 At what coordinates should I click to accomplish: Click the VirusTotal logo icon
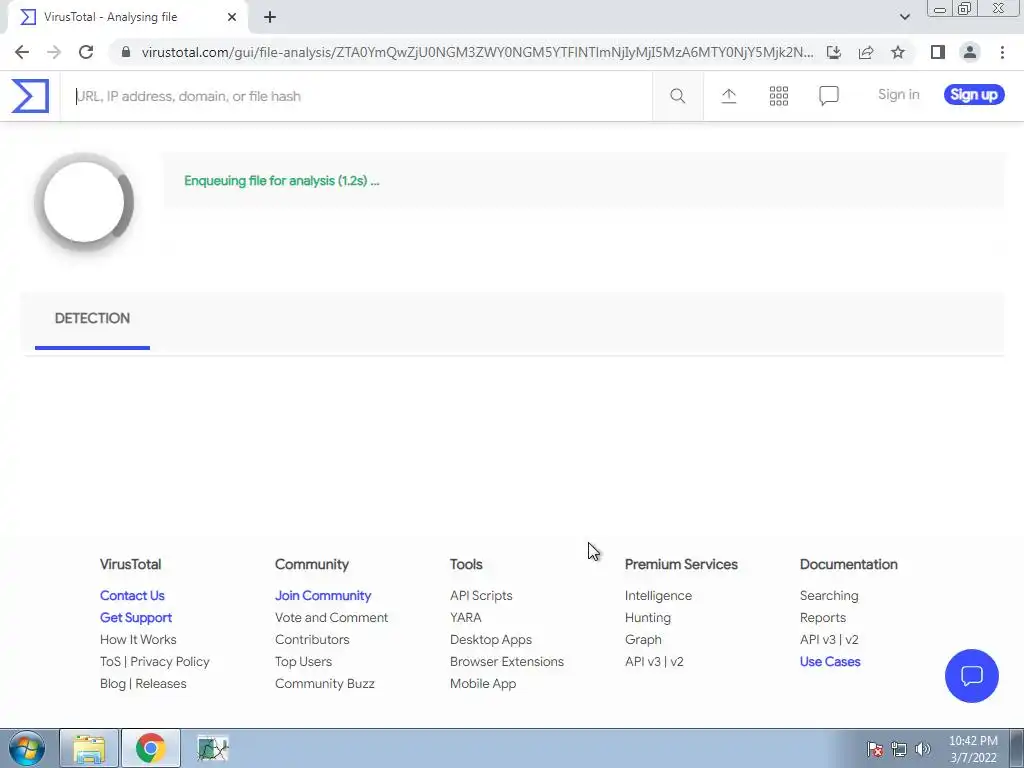30,96
